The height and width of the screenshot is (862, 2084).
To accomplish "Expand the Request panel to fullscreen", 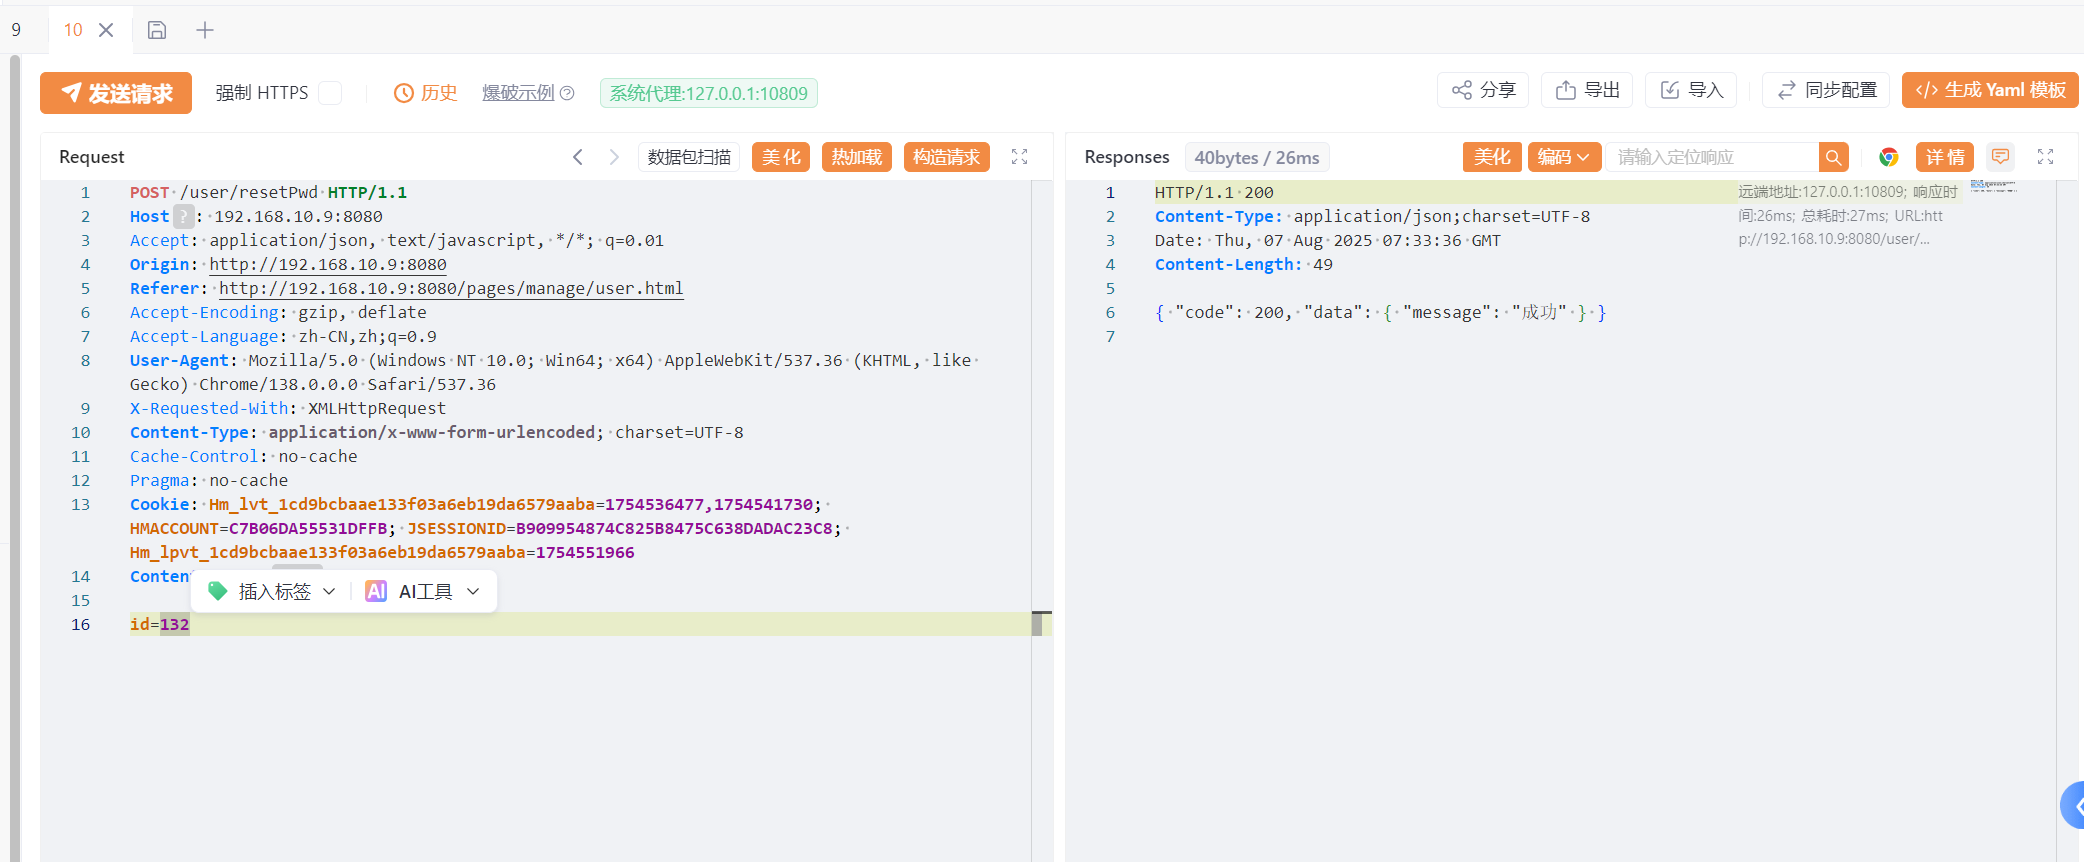I will (x=1019, y=157).
